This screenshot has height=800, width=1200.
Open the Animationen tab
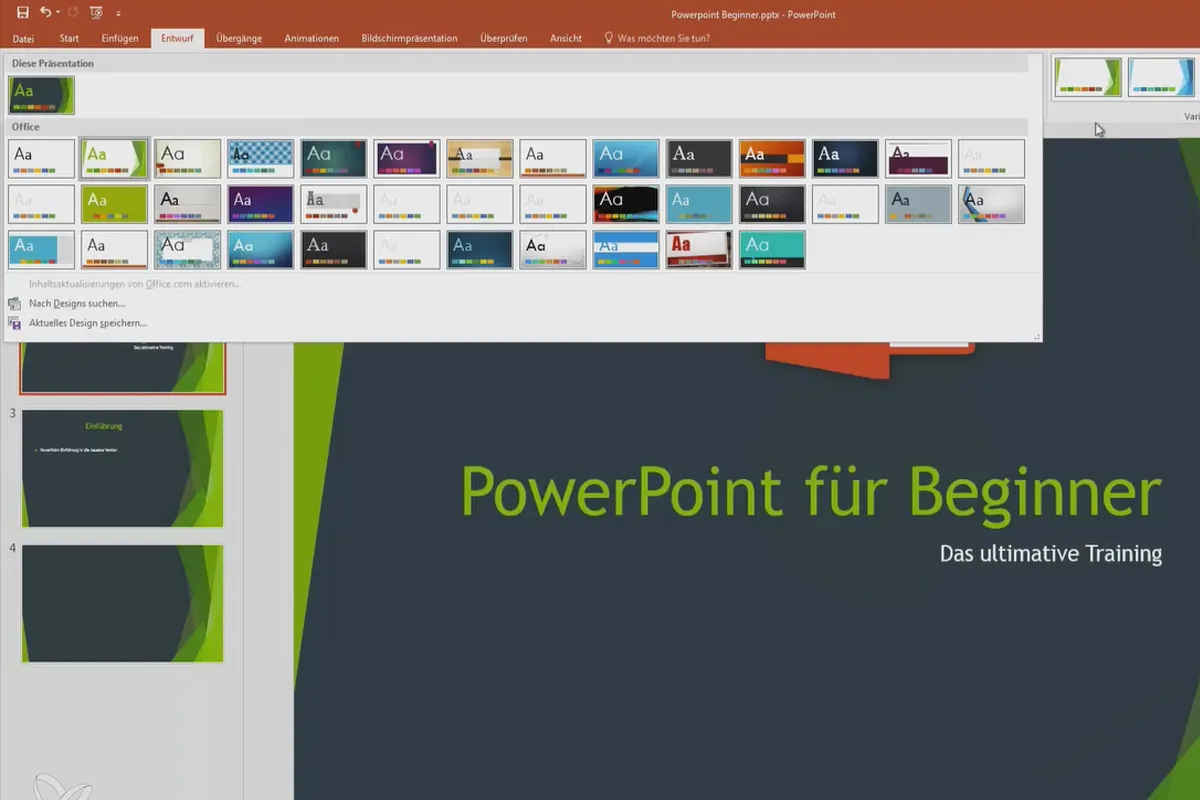(311, 38)
